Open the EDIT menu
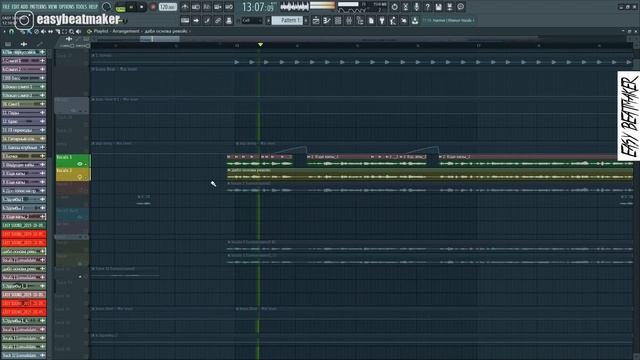Image resolution: width=640 pixels, height=360 pixels. (15, 7)
